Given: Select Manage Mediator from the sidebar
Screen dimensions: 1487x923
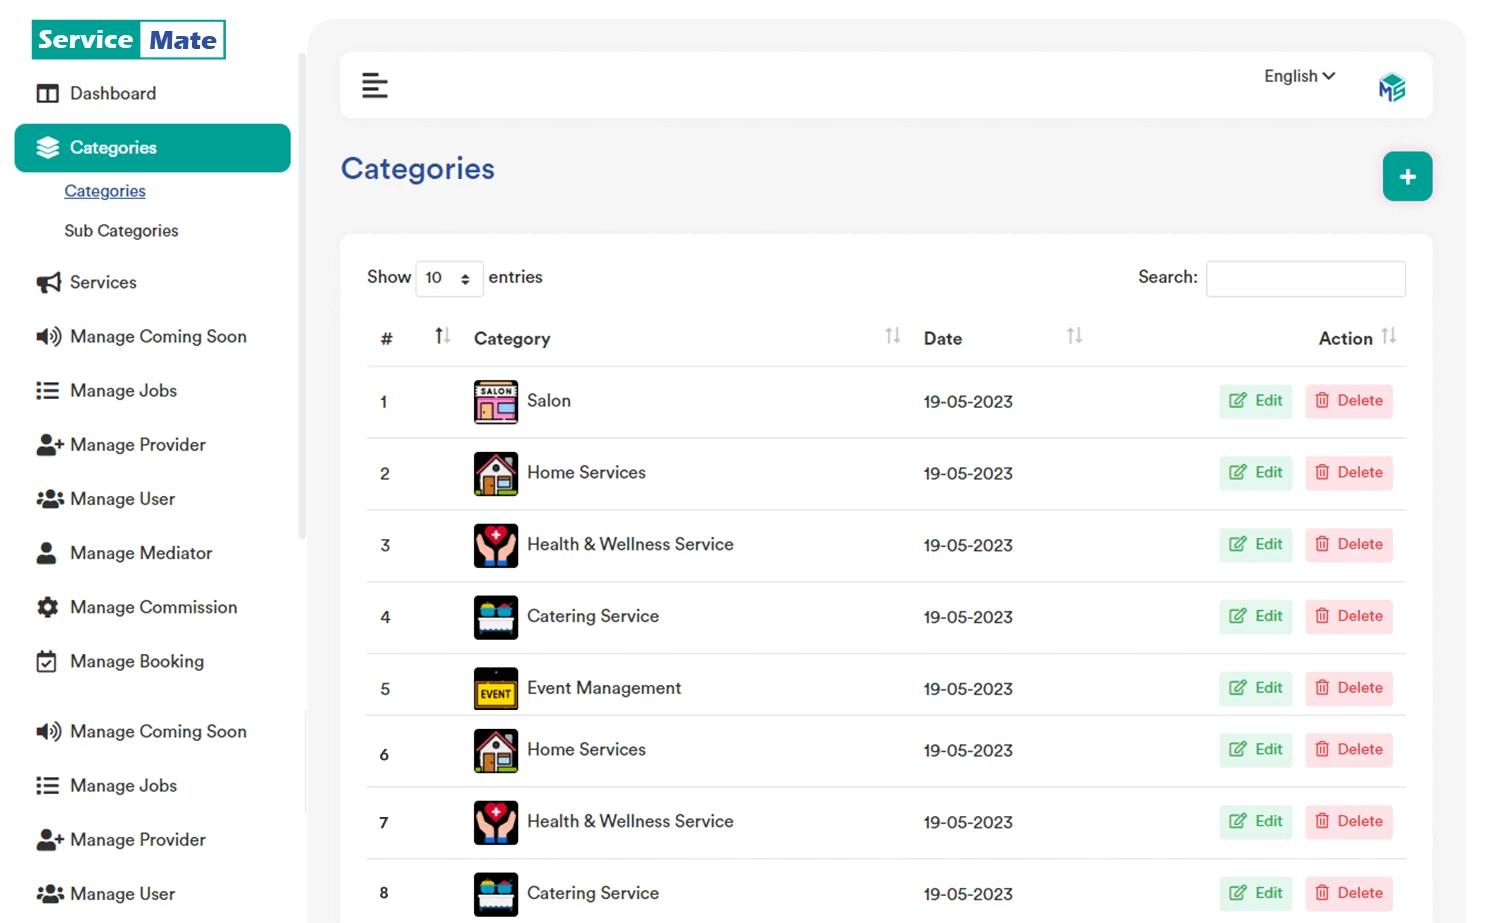Looking at the screenshot, I should [140, 553].
